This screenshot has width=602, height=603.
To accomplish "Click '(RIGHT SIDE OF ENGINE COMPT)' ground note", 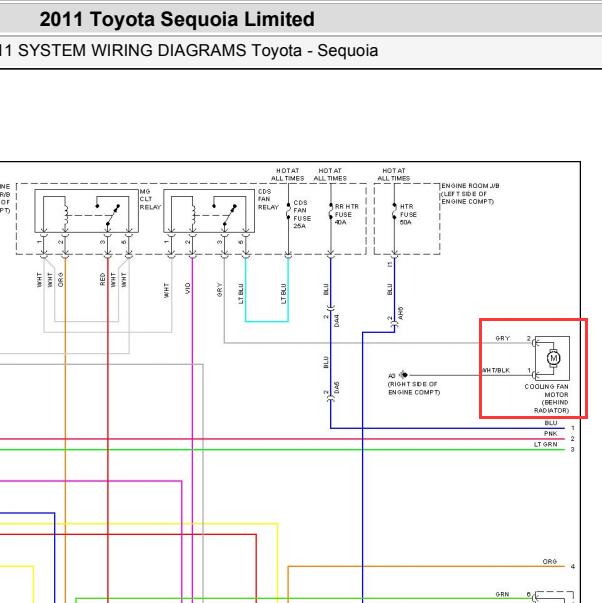I will 414,388.
